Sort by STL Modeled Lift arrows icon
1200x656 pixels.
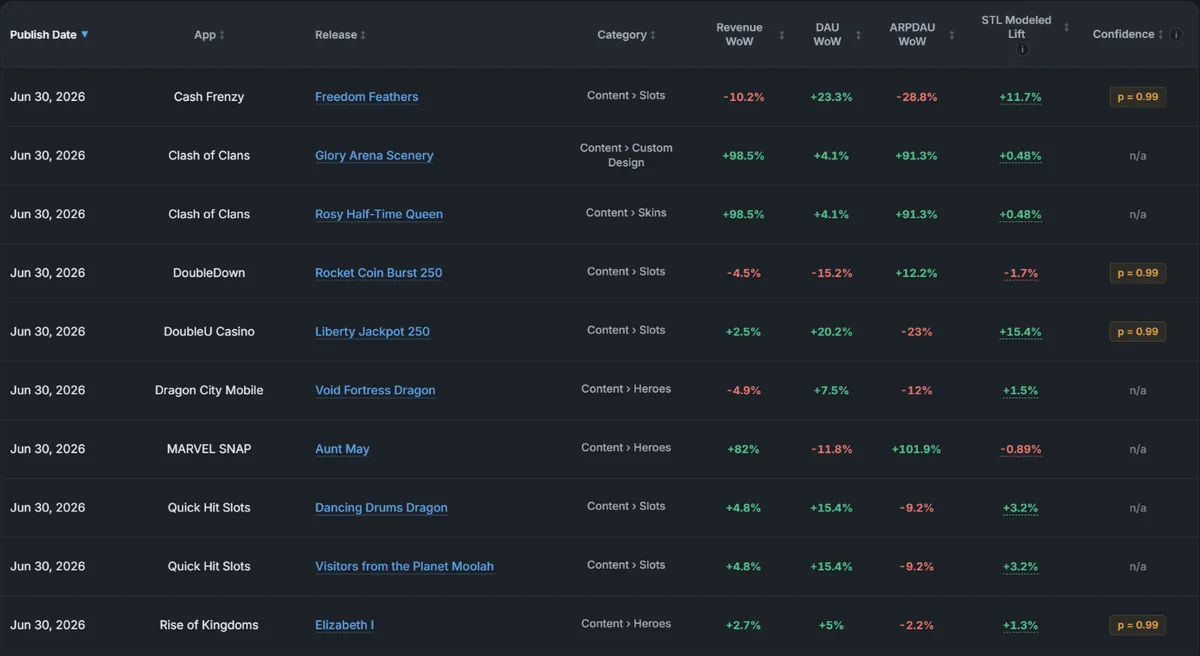tap(1066, 27)
